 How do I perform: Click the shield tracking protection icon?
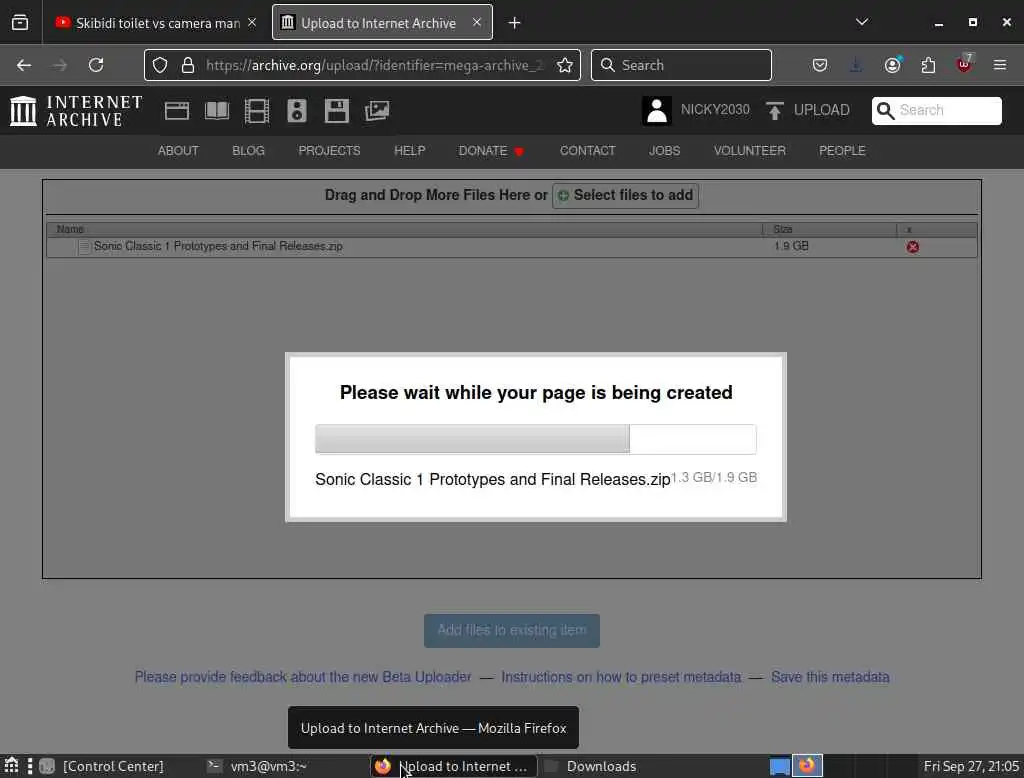[x=160, y=65]
